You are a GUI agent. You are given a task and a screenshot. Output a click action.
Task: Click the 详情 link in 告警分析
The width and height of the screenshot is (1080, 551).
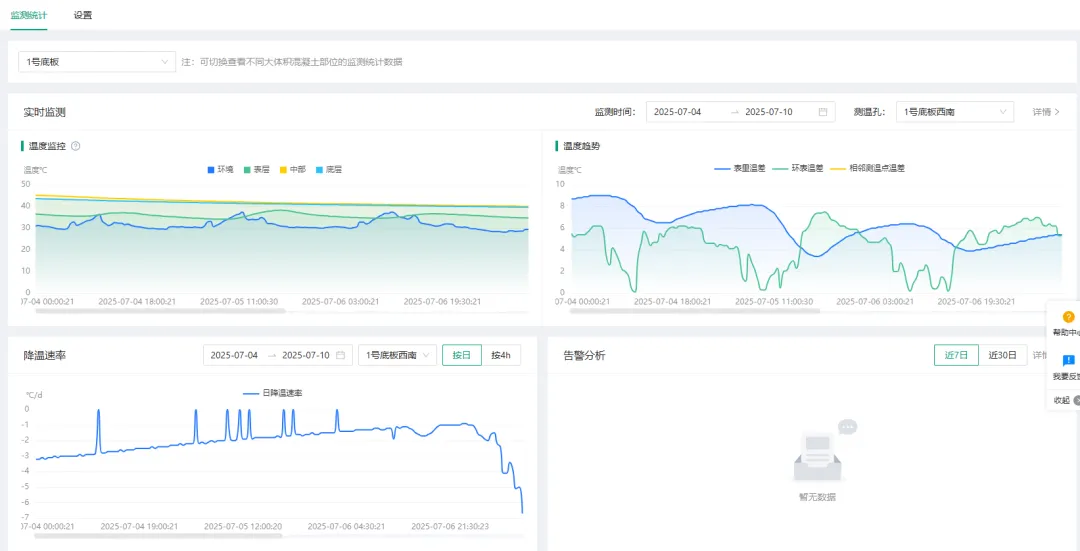1039,355
